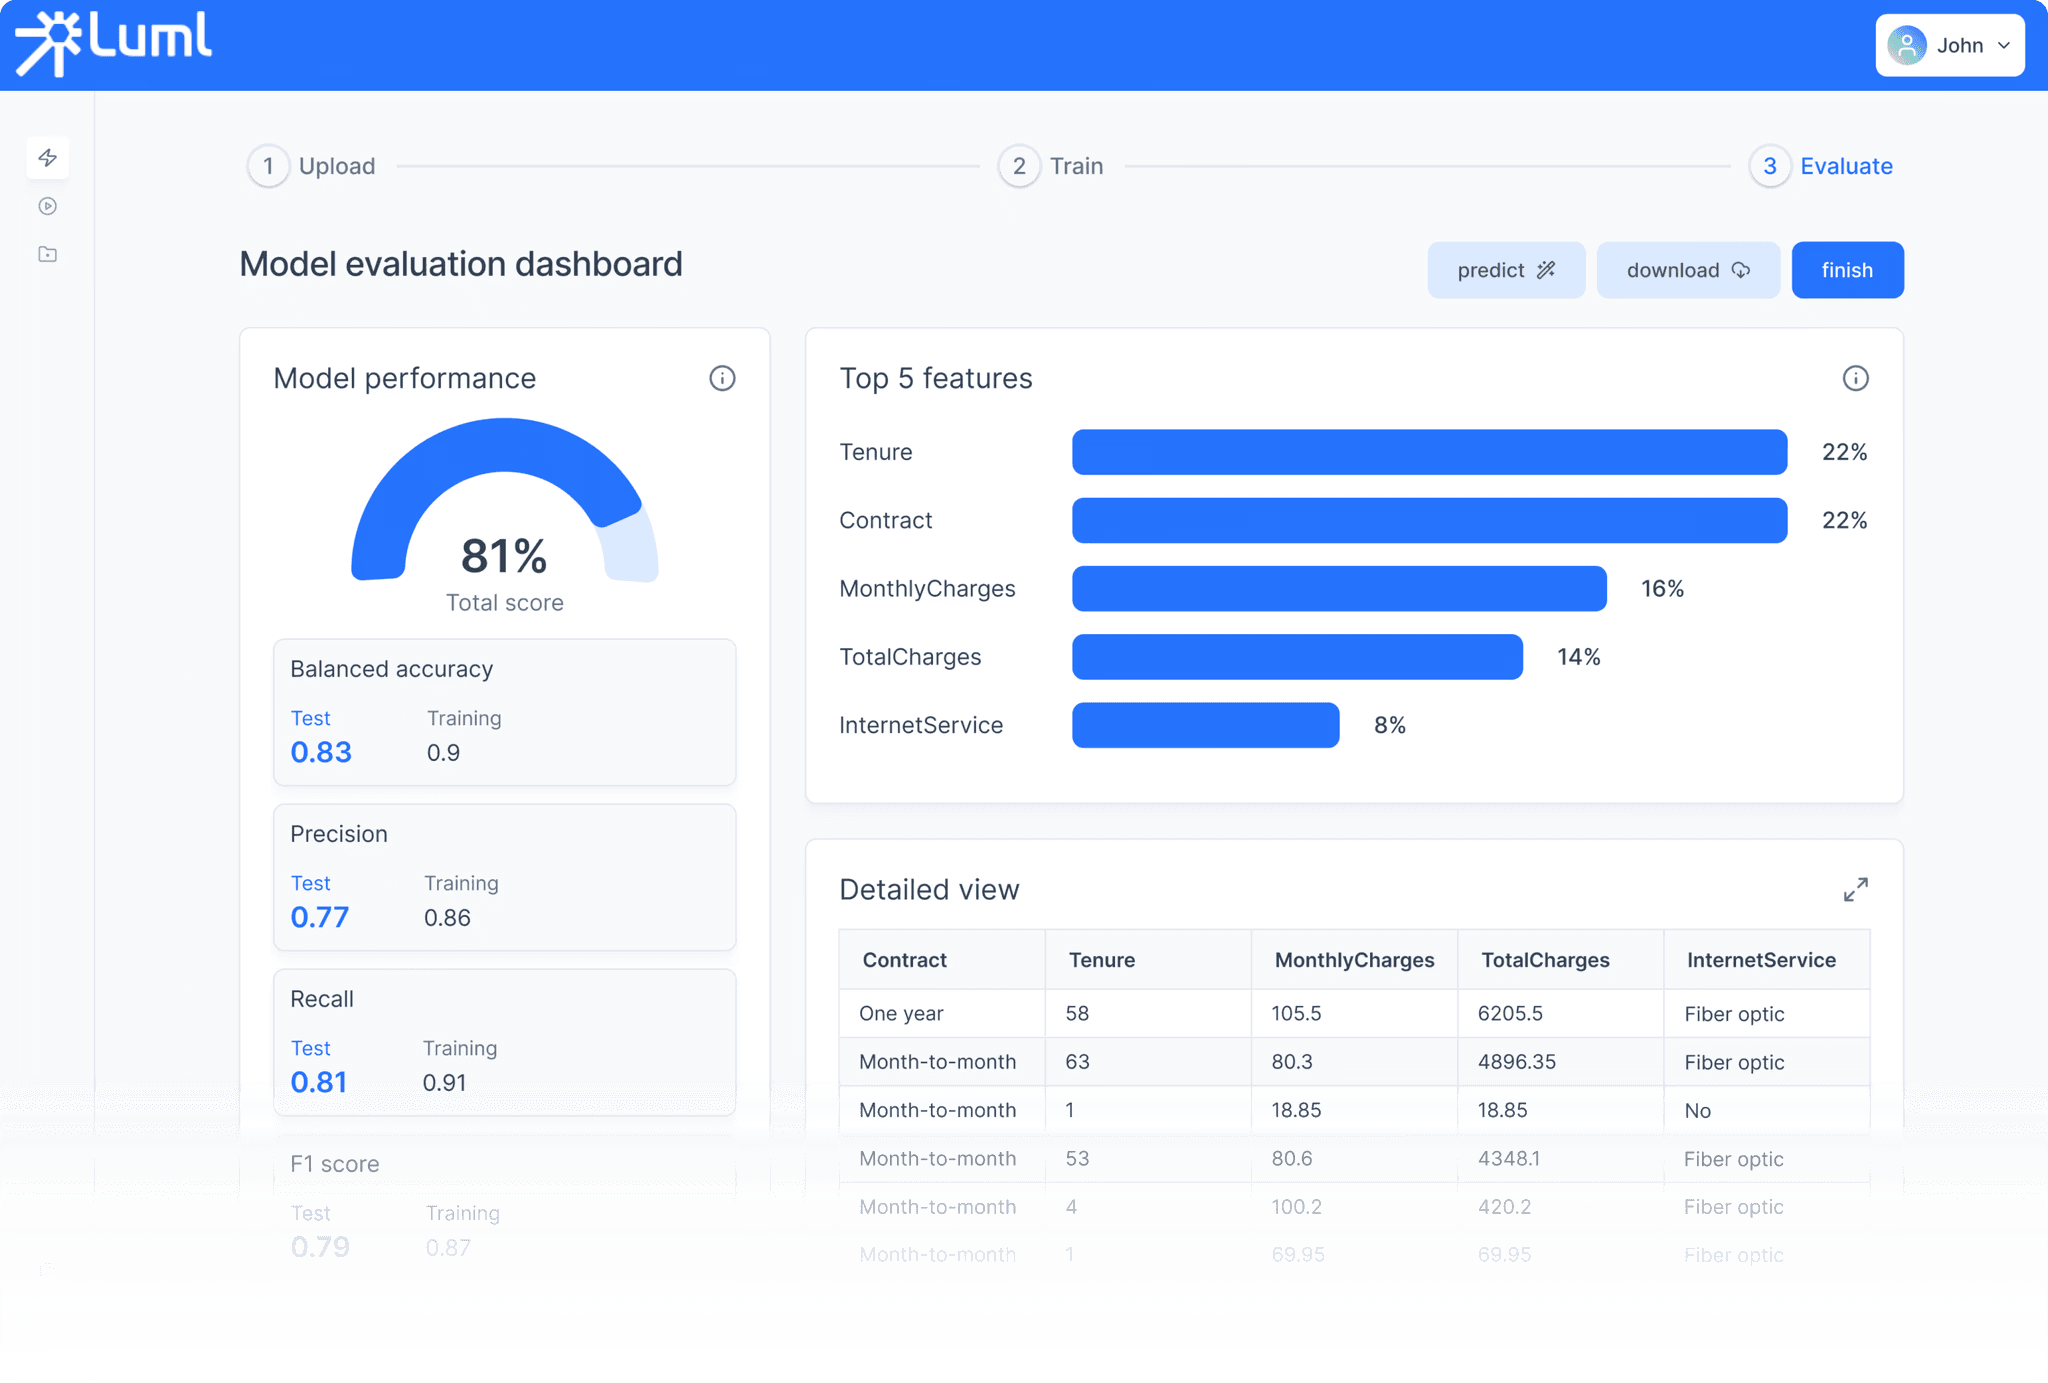Click the finish button
This screenshot has height=1383, width=2048.
1846,270
